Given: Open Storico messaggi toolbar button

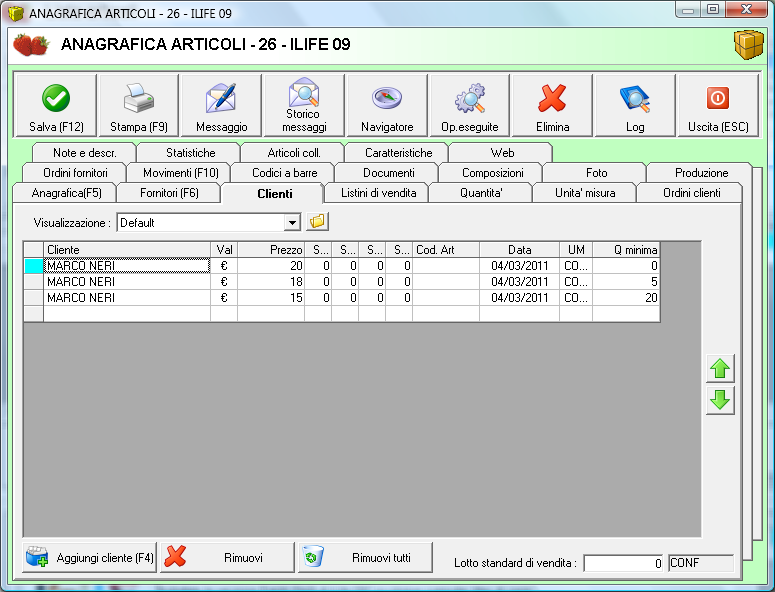Looking at the screenshot, I should point(304,105).
